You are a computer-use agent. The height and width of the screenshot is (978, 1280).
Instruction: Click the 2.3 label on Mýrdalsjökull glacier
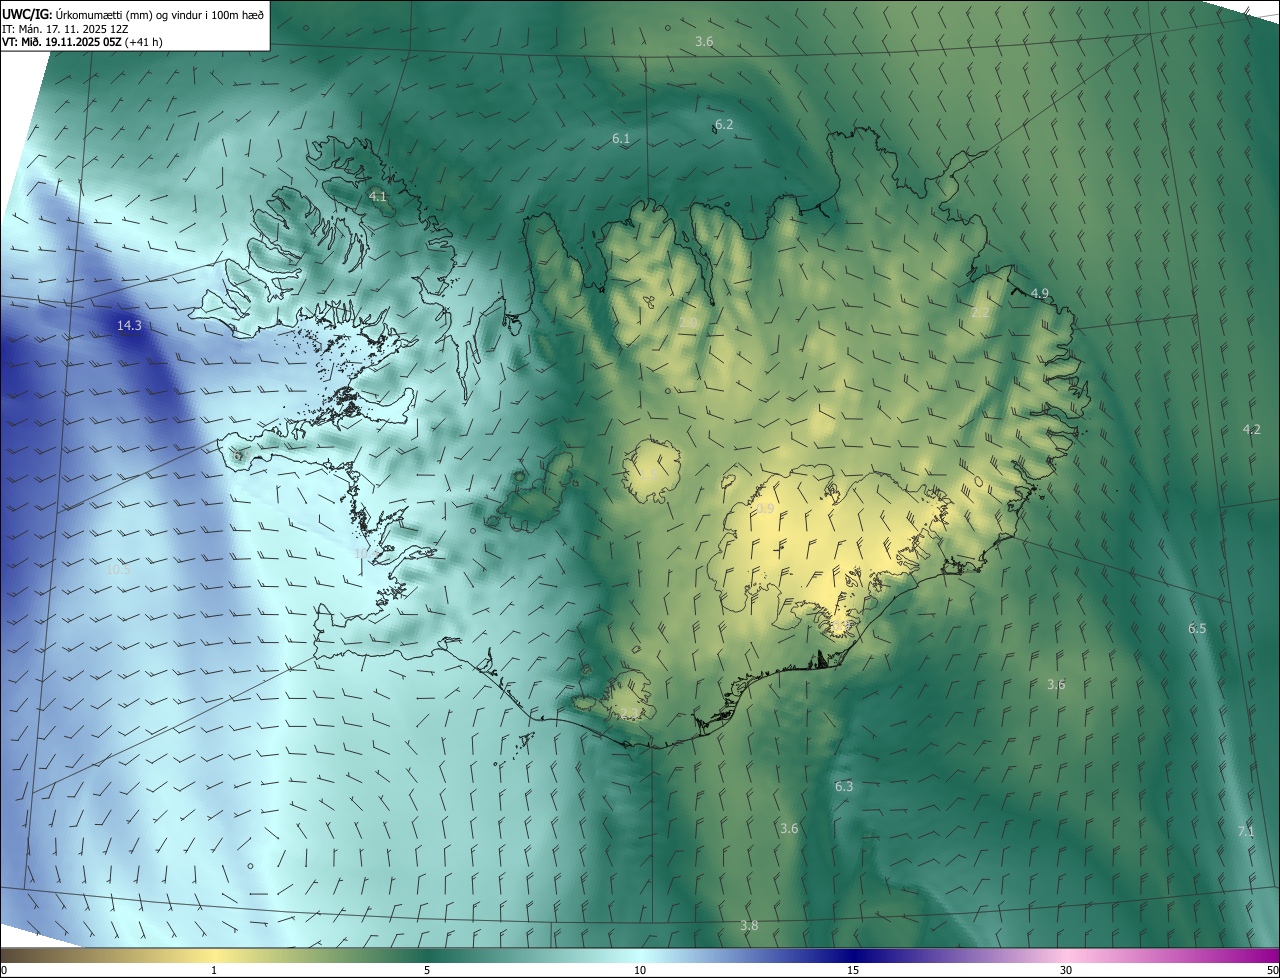click(628, 712)
